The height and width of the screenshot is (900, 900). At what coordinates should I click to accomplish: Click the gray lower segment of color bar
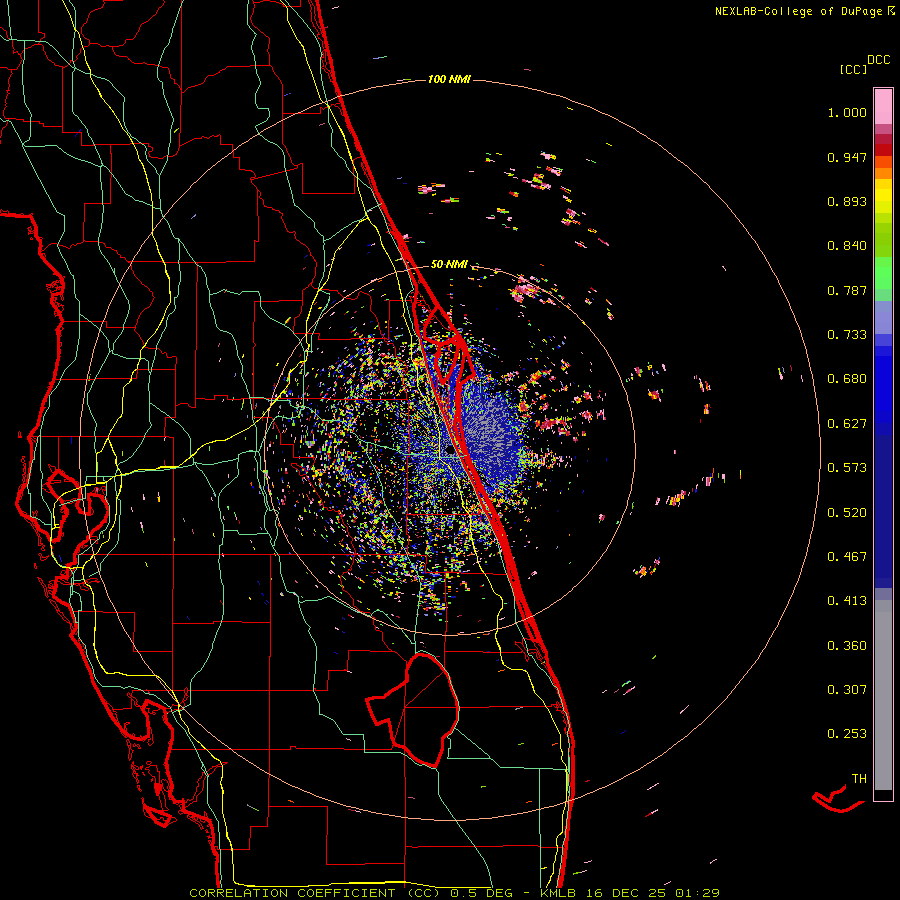click(883, 695)
